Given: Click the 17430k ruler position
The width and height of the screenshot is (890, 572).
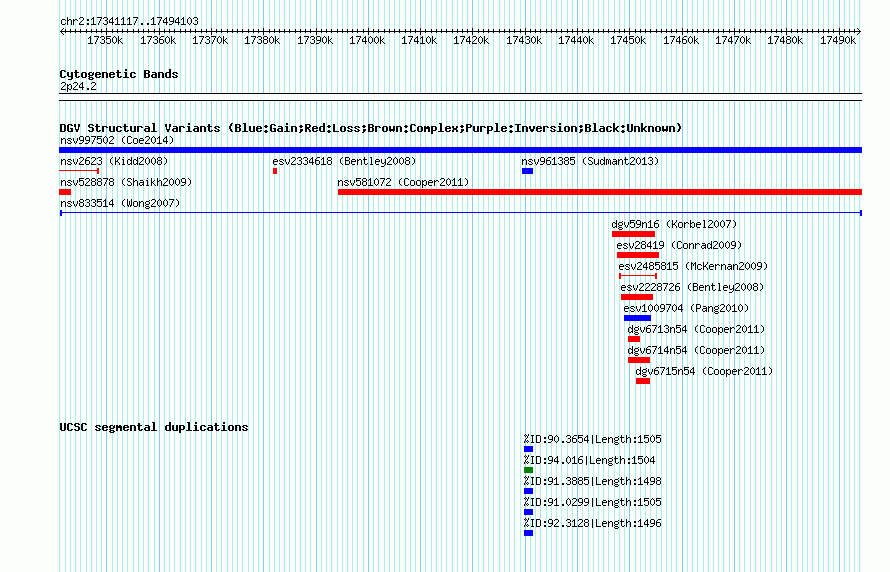Looking at the screenshot, I should tap(524, 41).
